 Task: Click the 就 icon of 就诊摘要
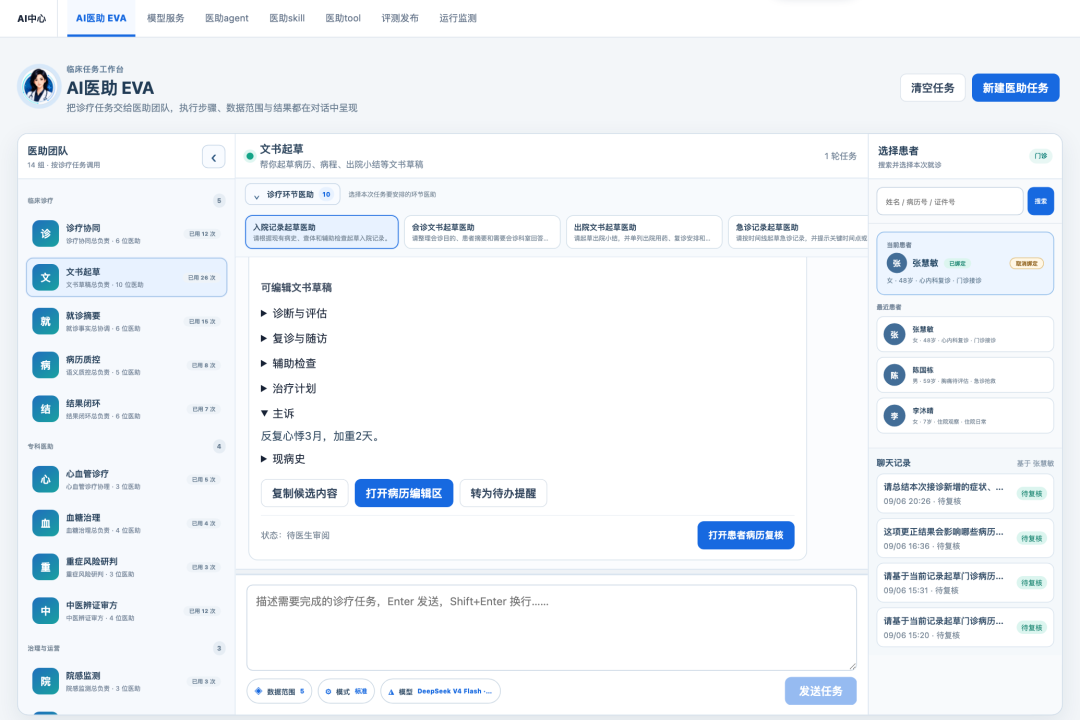pos(45,321)
